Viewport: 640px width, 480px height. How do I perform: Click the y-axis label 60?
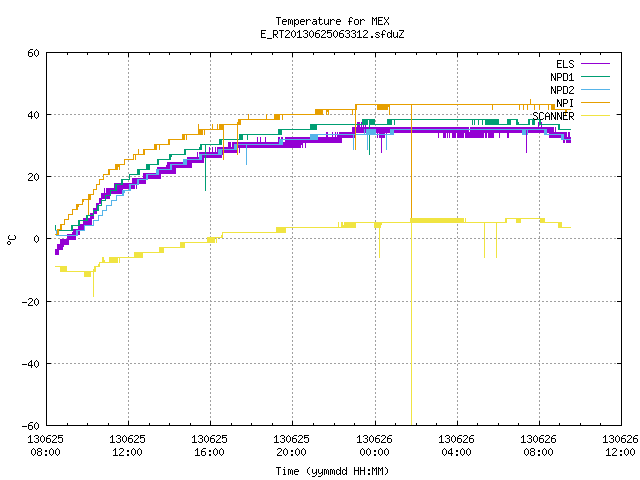pos(33,53)
